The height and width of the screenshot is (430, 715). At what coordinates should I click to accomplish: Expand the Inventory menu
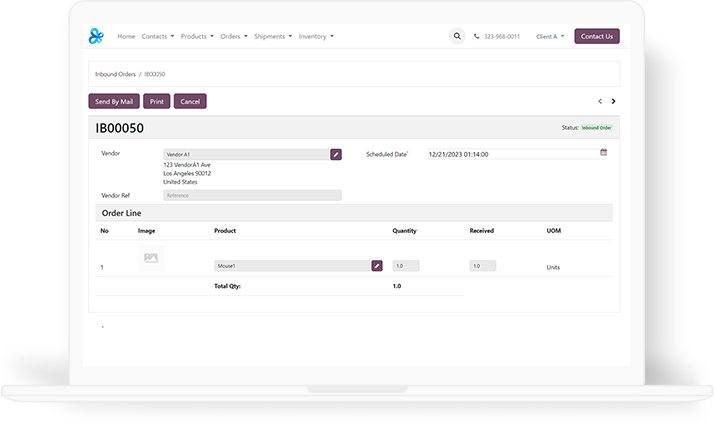[316, 36]
